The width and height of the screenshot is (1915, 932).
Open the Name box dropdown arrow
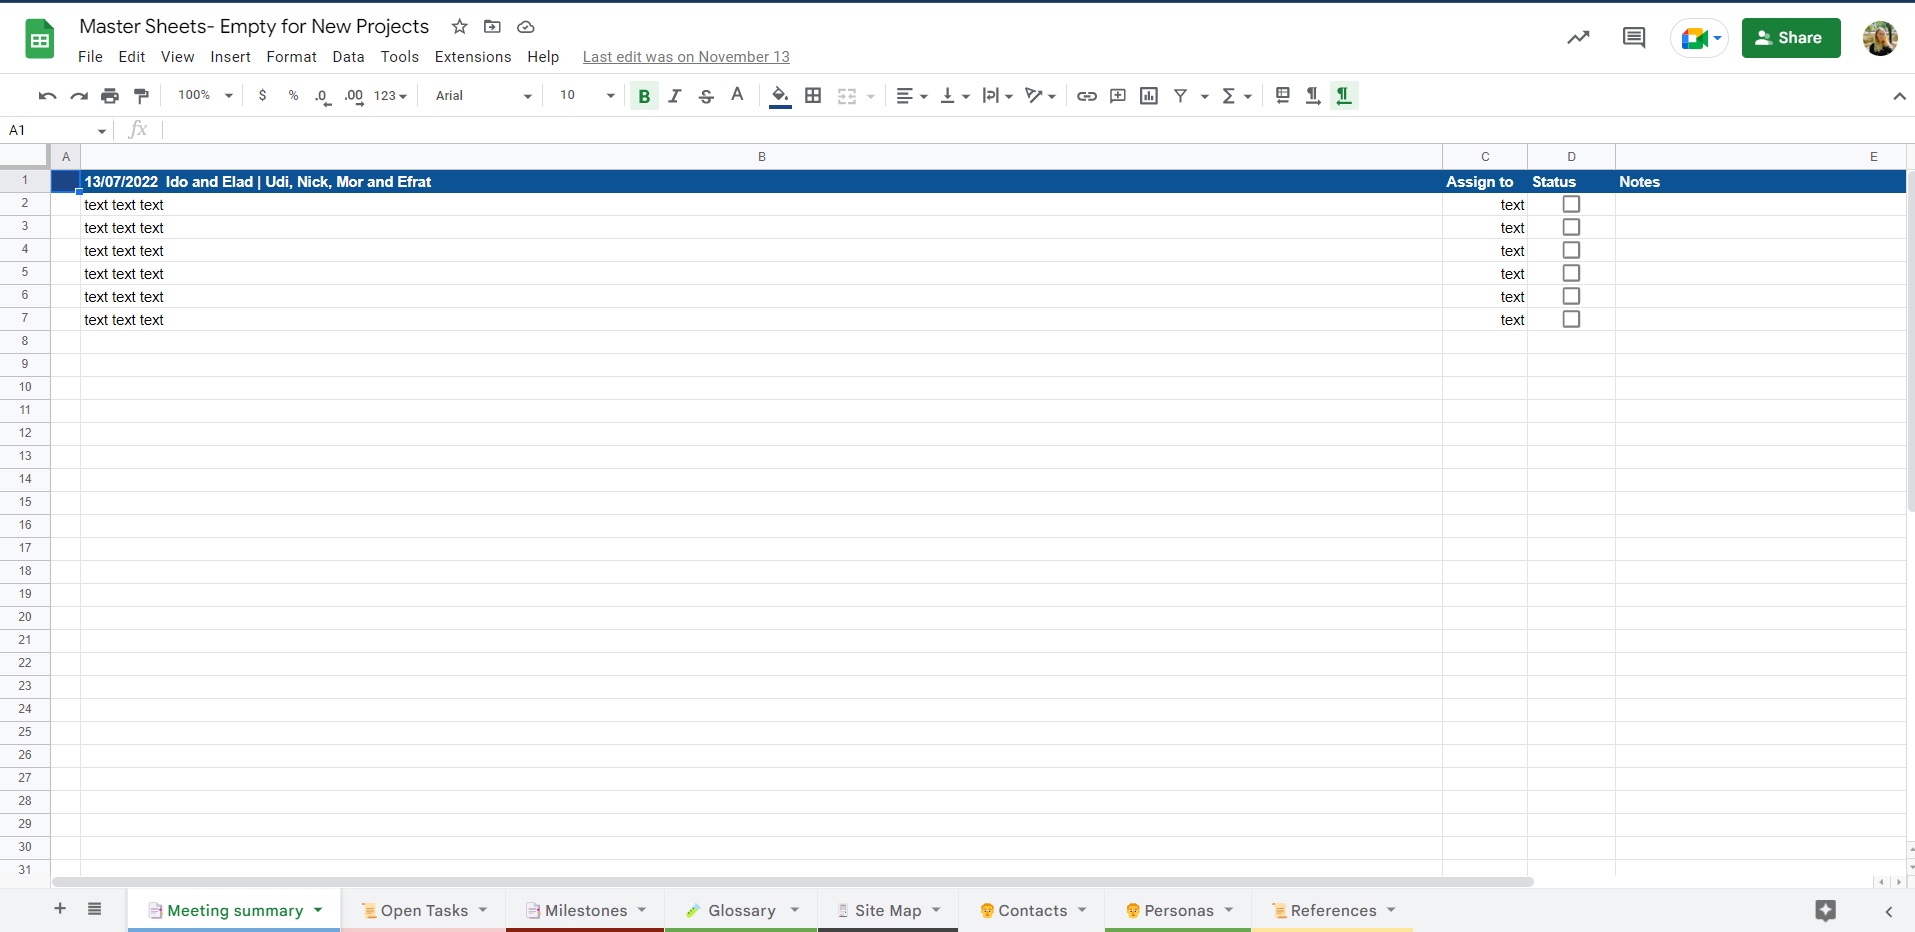101,131
